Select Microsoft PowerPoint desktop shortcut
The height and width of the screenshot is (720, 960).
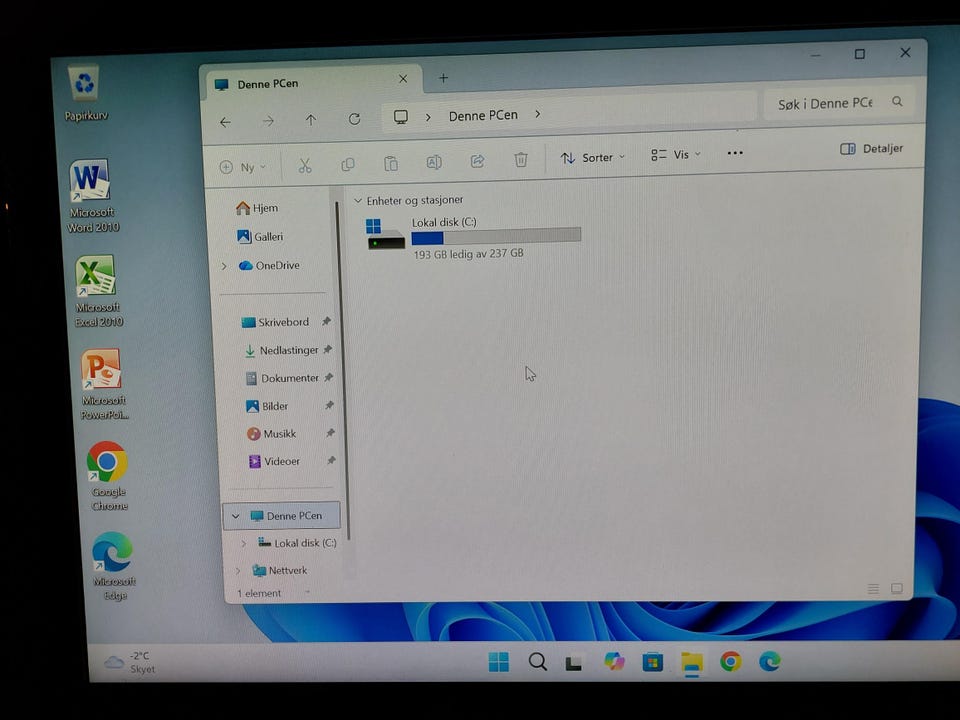pos(104,385)
